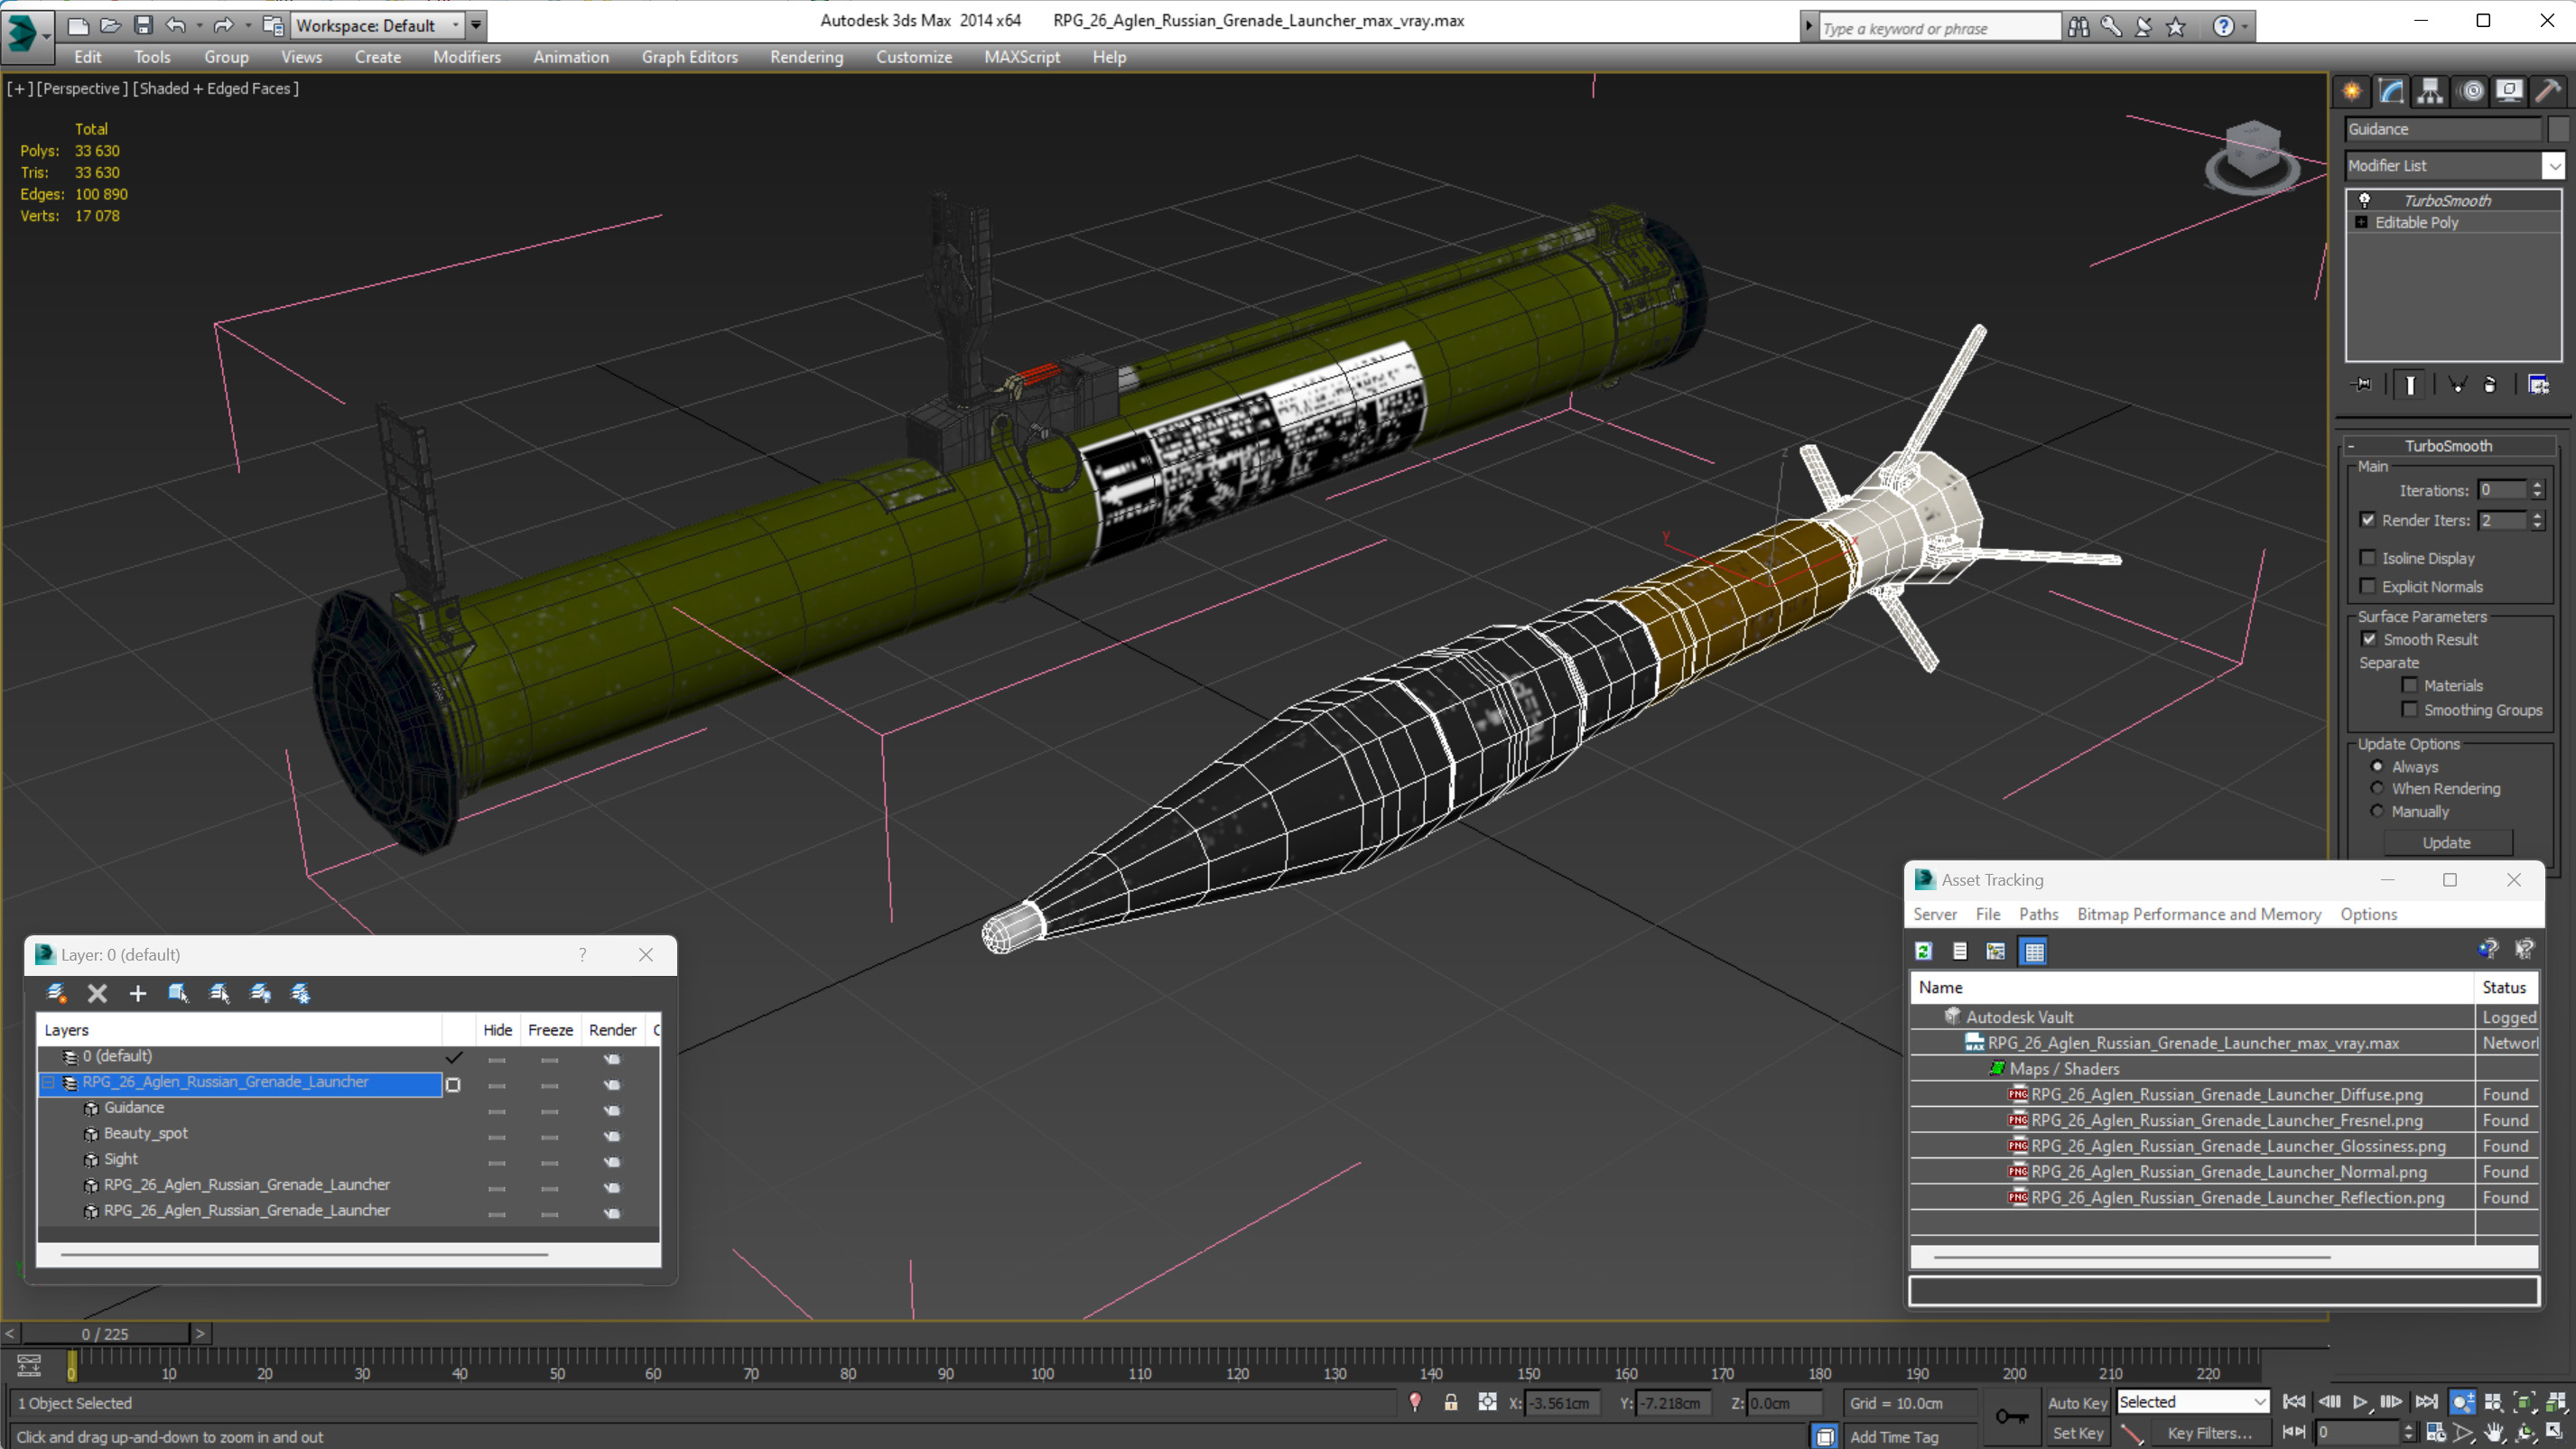The image size is (2576, 1449).
Task: Open the Motion command panel tab
Action: (x=2471, y=91)
